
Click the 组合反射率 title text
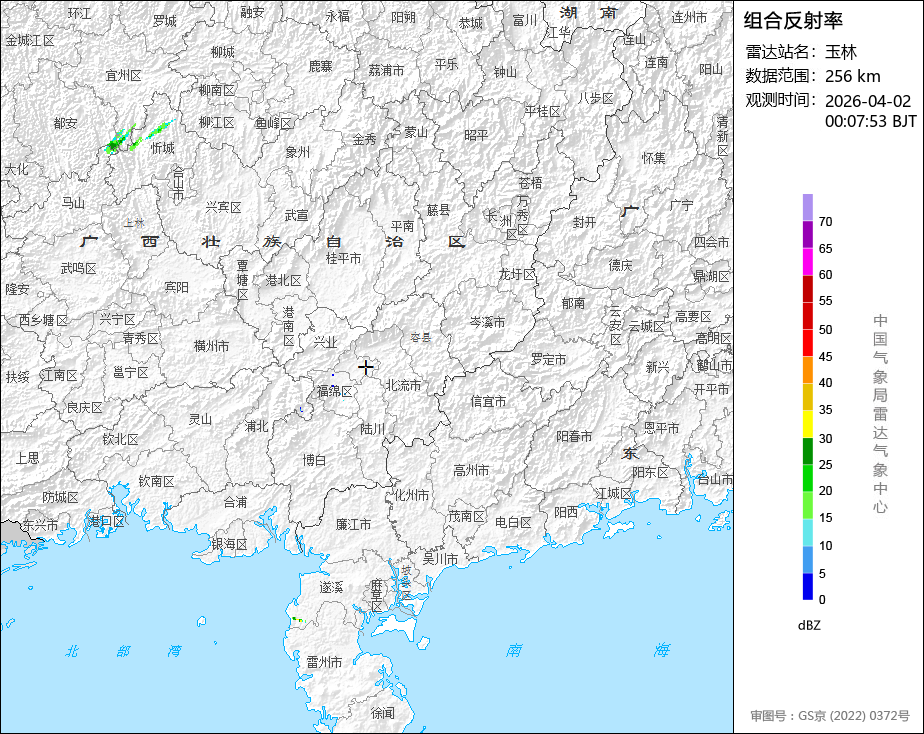click(x=794, y=19)
